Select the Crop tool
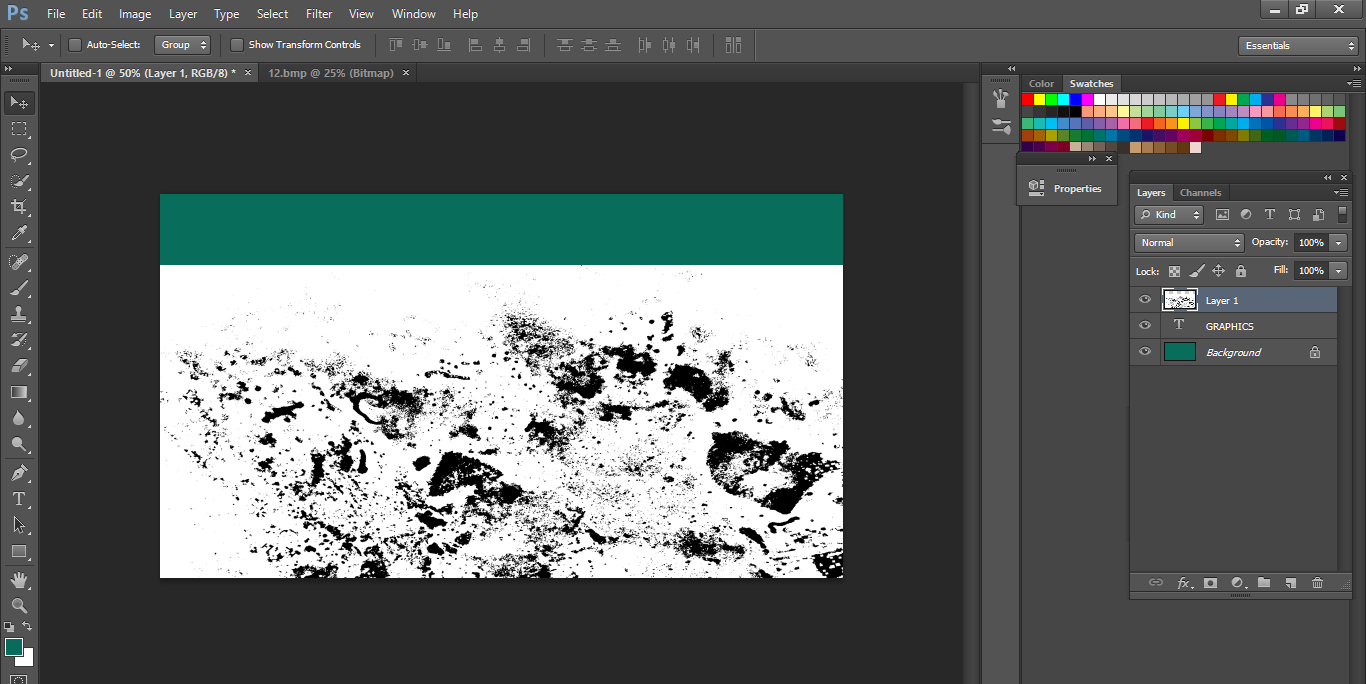The width and height of the screenshot is (1366, 684). point(18,207)
